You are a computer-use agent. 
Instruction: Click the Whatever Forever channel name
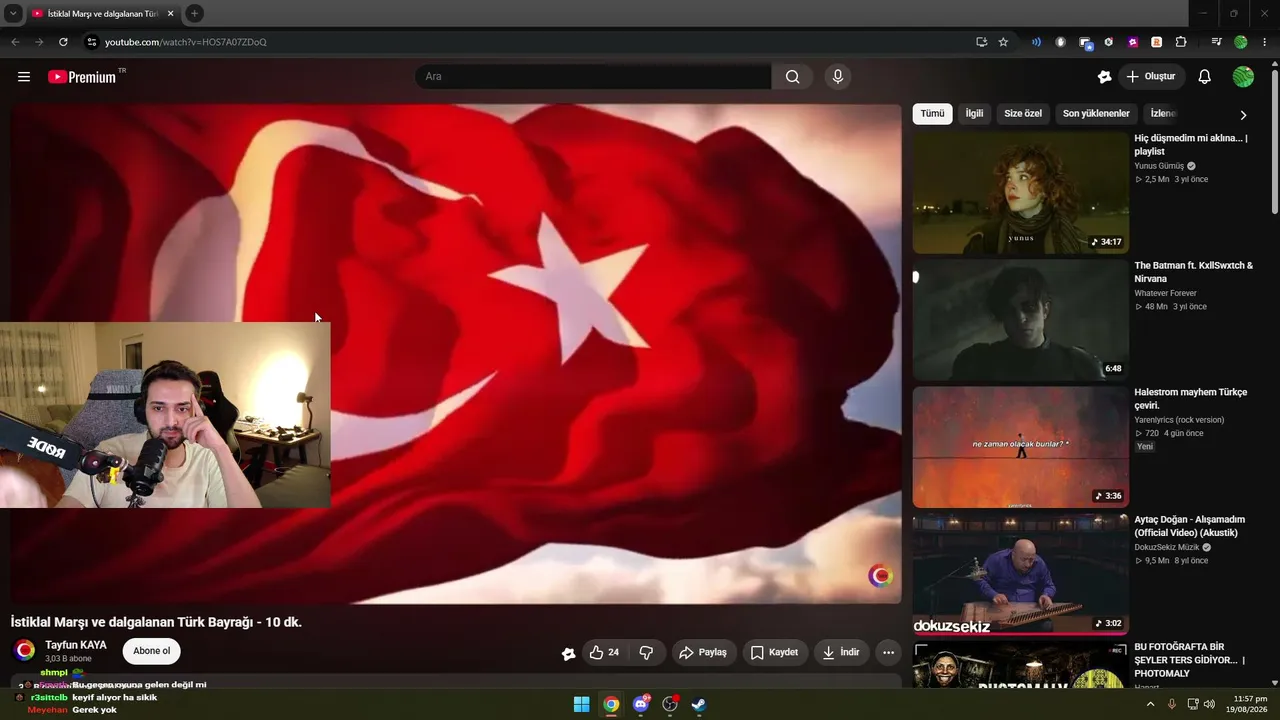tap(1165, 293)
